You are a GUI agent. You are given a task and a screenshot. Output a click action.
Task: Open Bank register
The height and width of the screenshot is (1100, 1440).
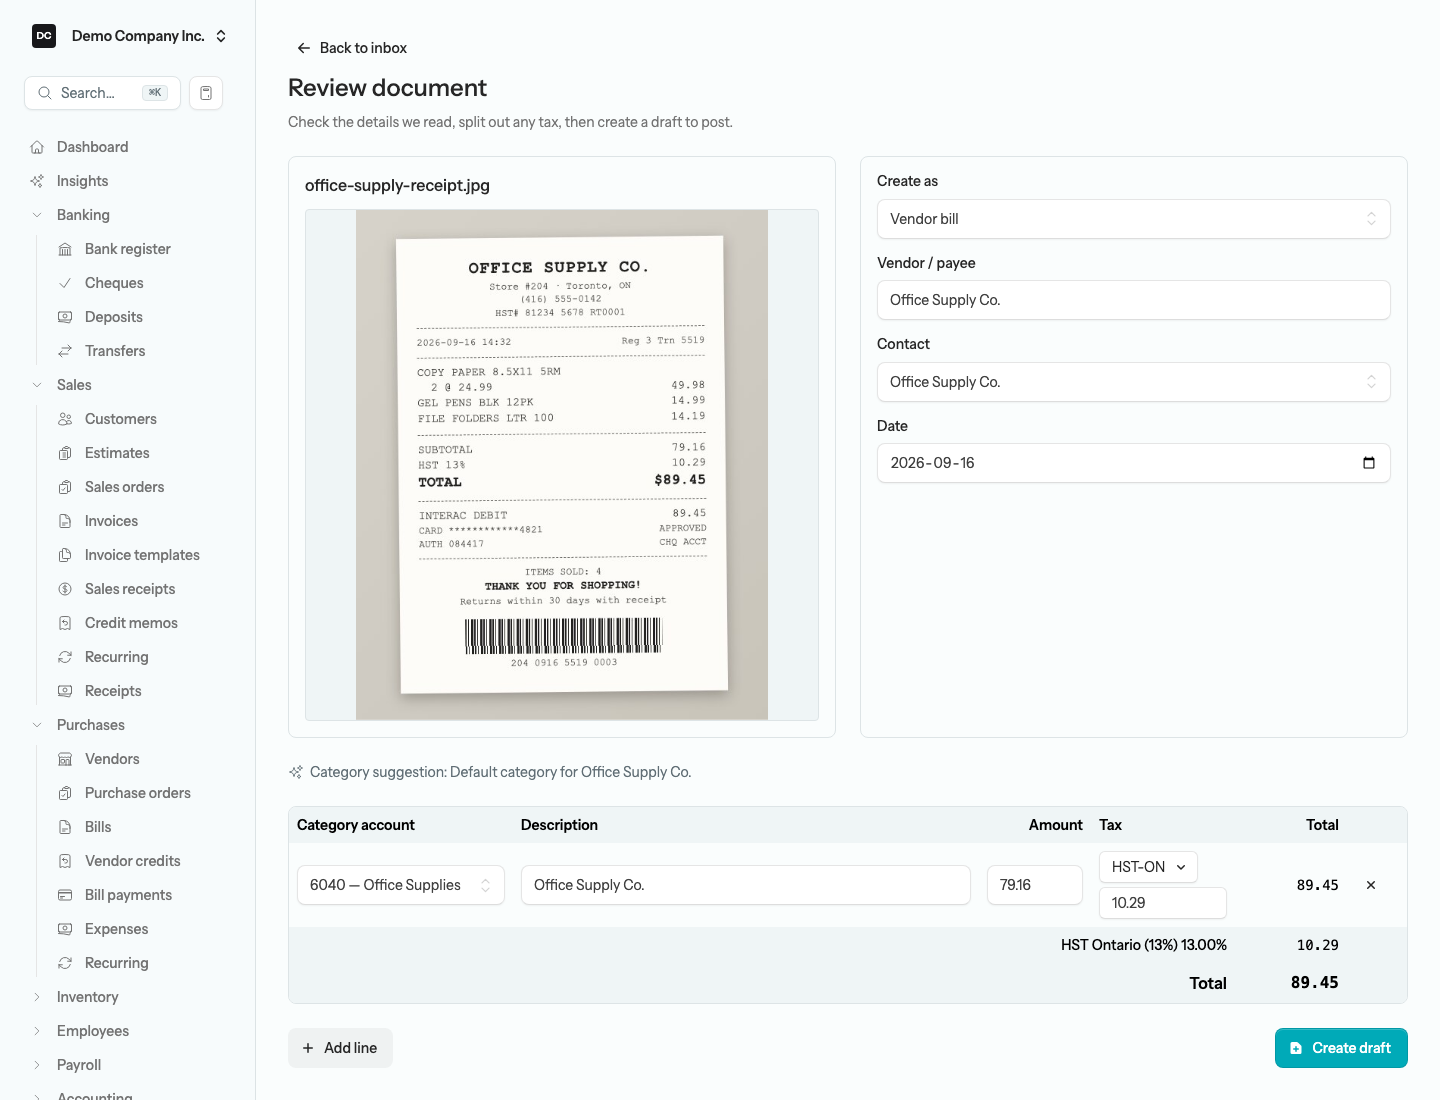click(127, 249)
